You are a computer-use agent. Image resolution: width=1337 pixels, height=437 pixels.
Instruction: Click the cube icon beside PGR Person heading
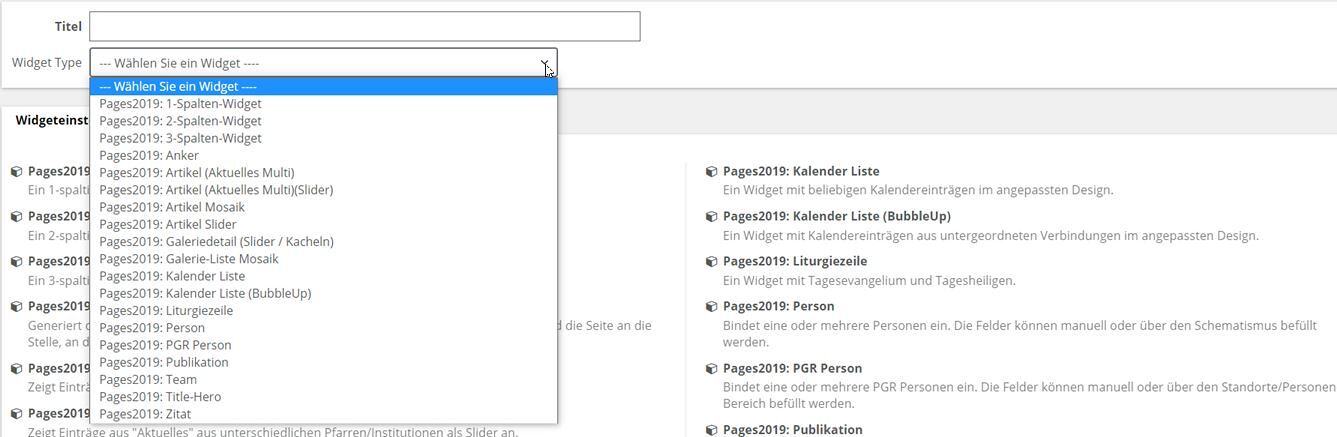click(712, 369)
